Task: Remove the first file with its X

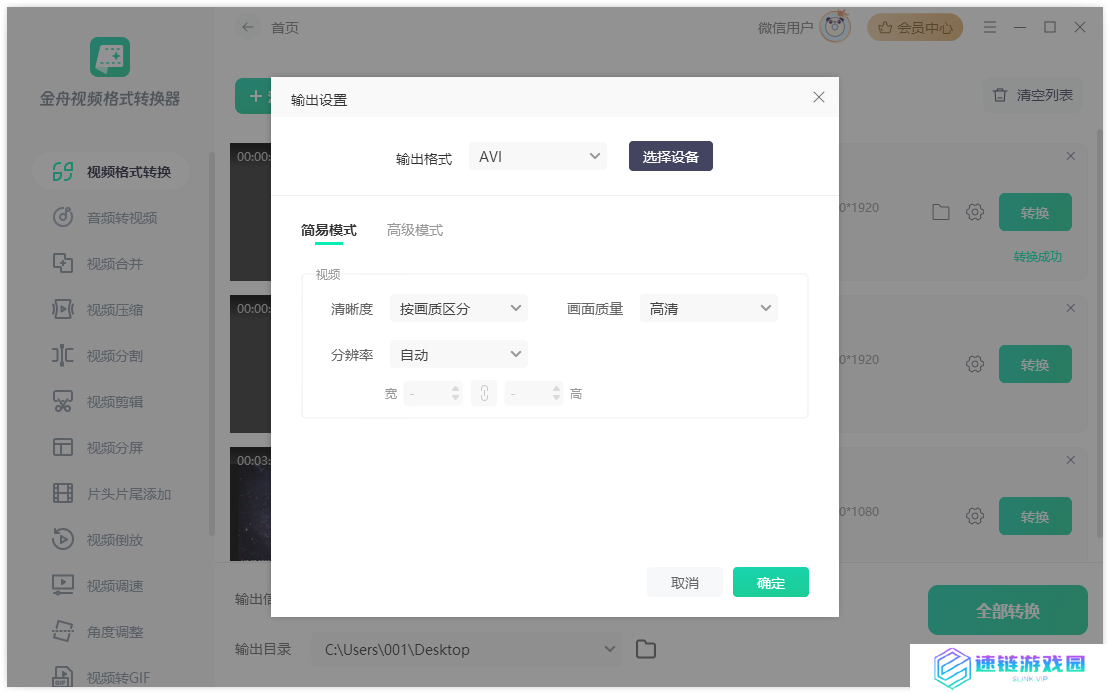Action: click(x=1070, y=156)
